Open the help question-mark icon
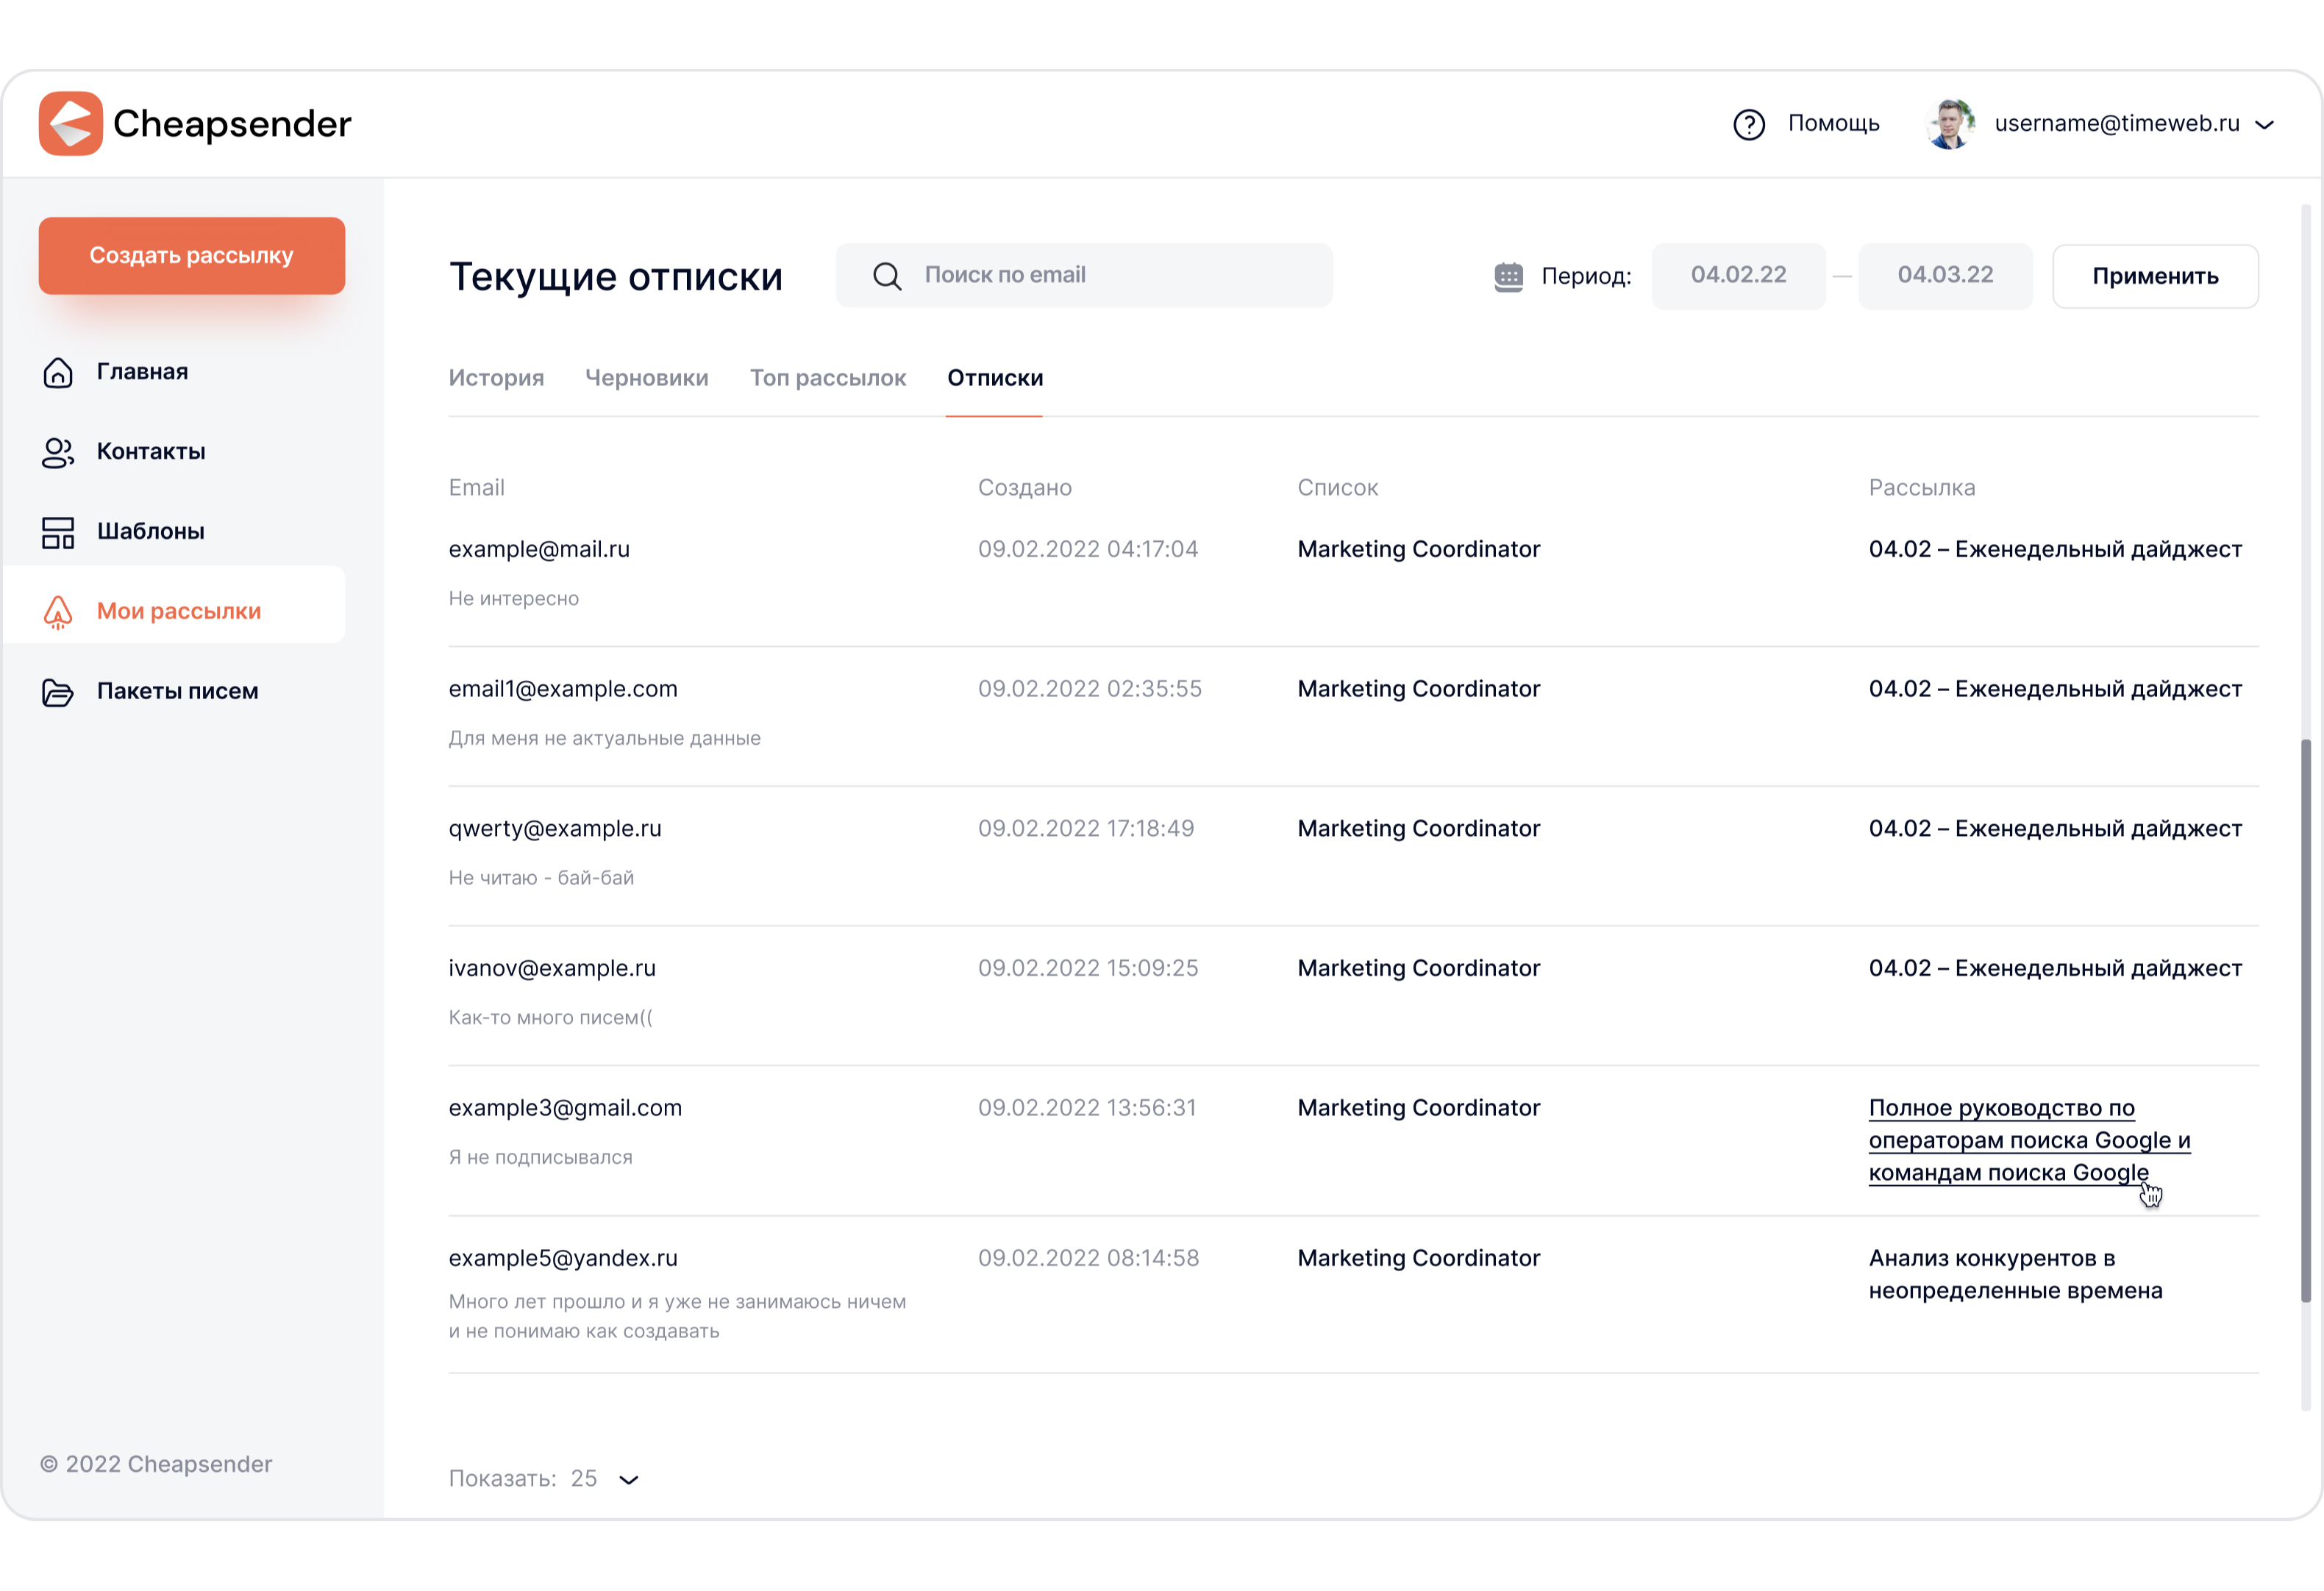Image resolution: width=2324 pixels, height=1591 pixels. [x=1749, y=124]
